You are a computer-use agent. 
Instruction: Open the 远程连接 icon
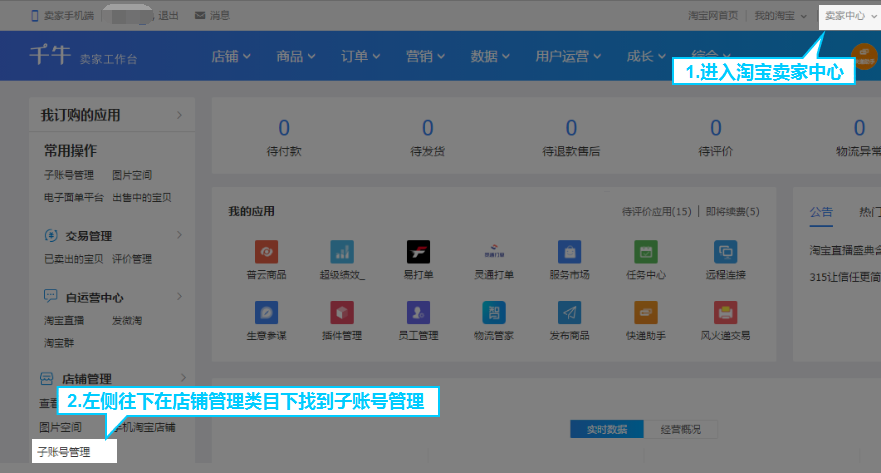pos(725,252)
